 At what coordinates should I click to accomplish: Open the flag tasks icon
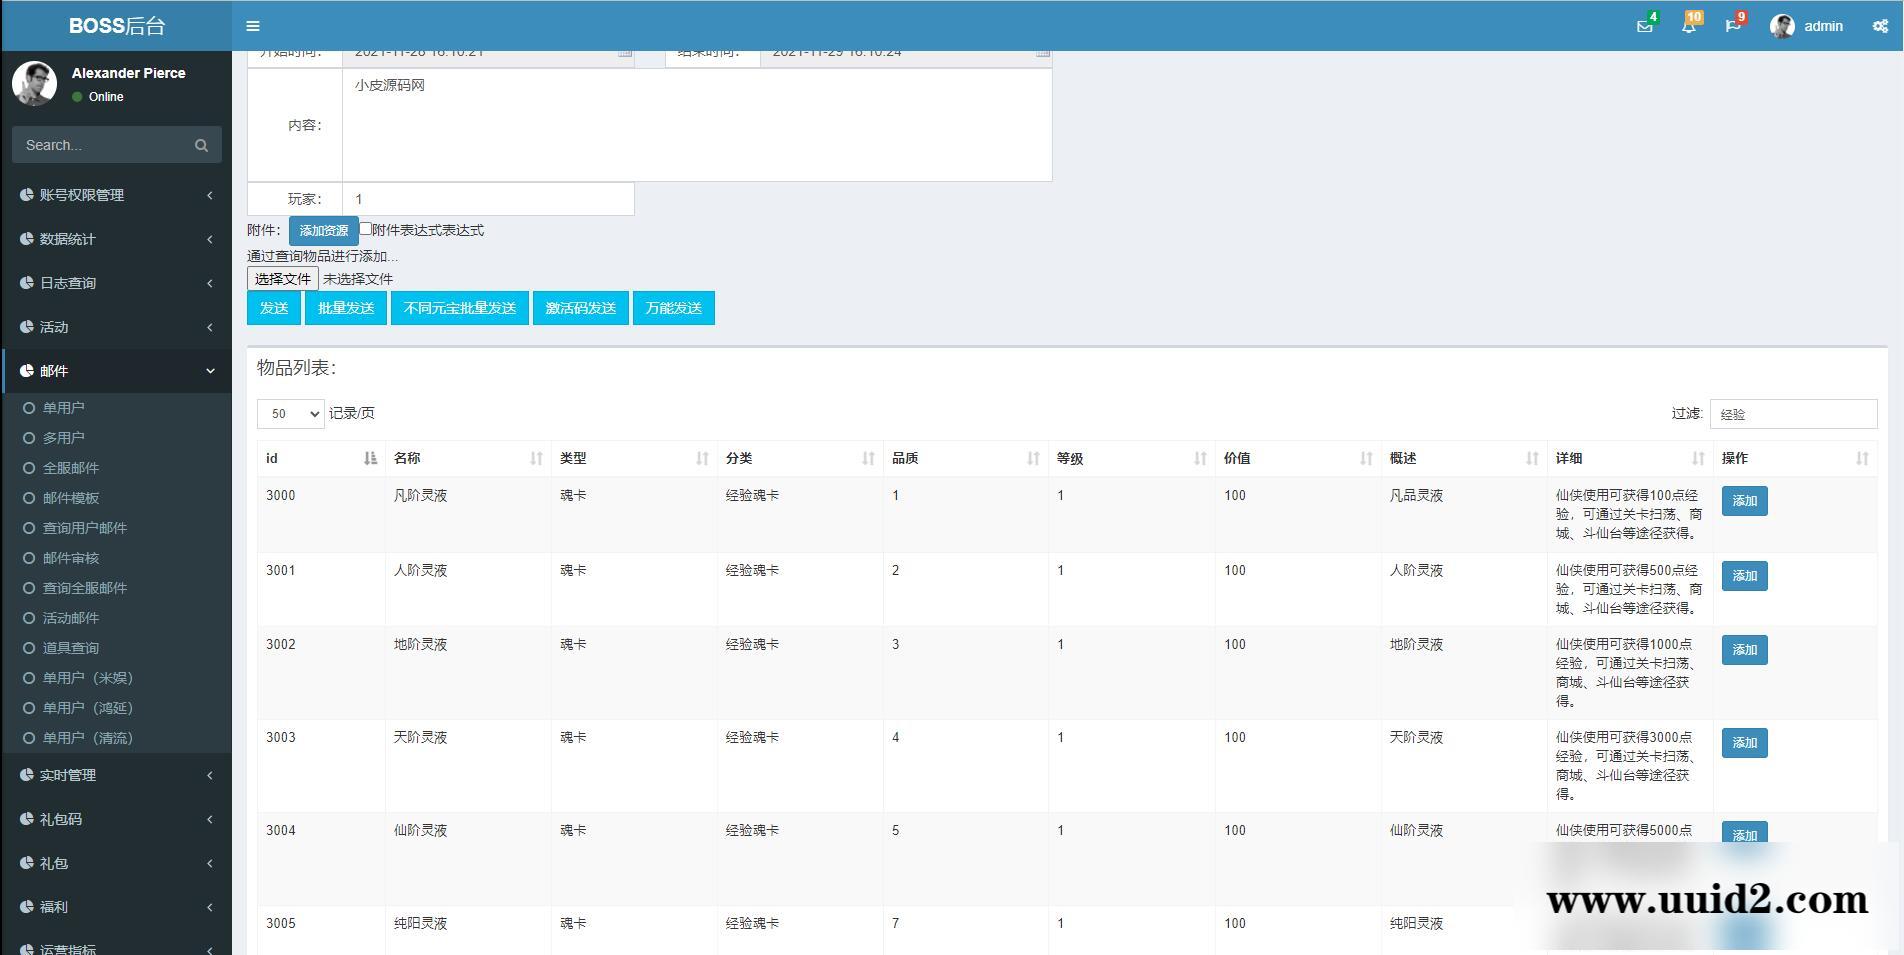tap(1732, 26)
